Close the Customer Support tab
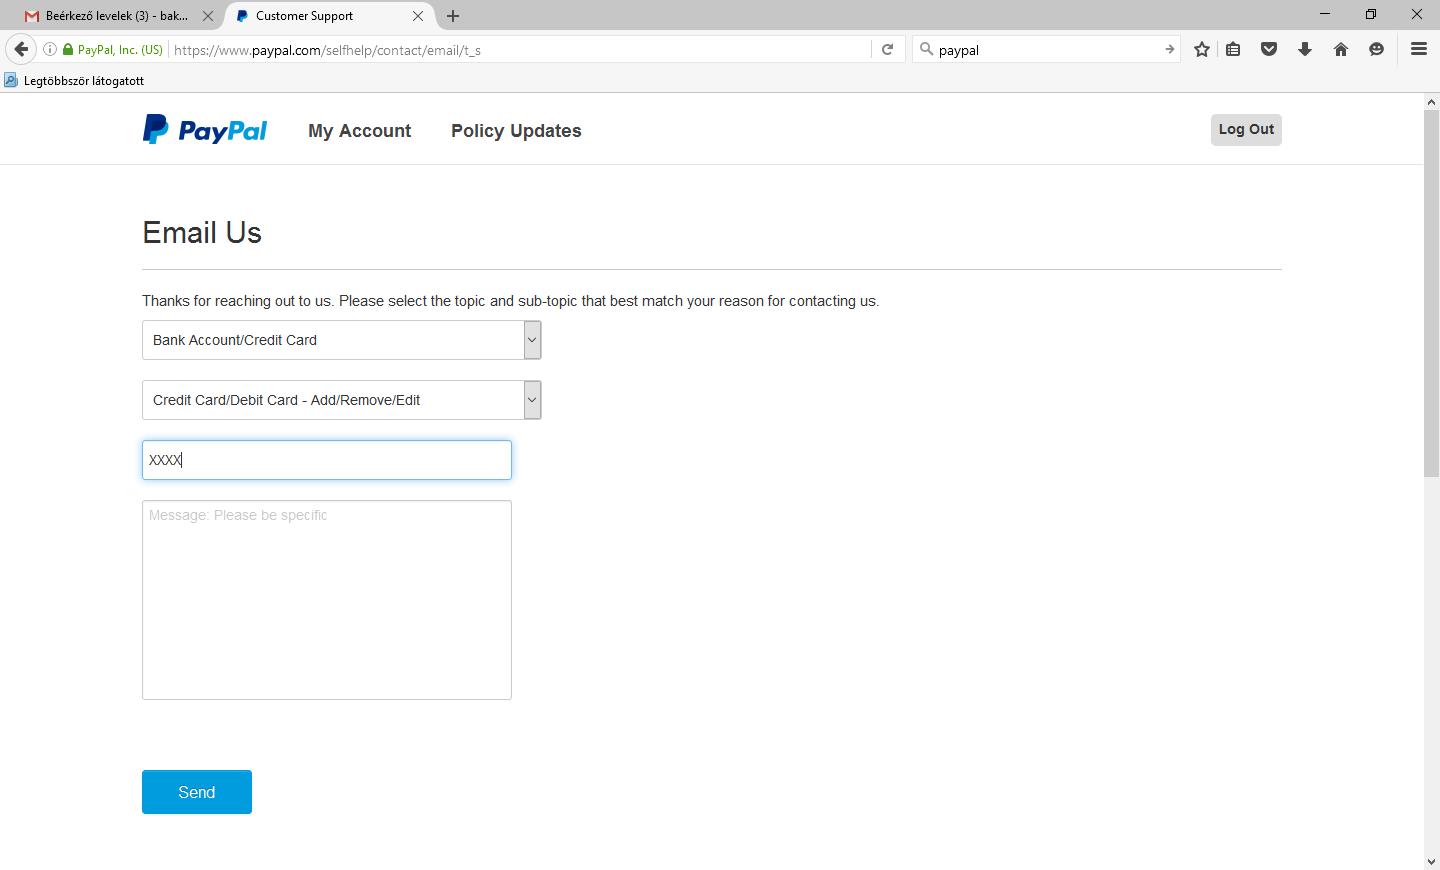1440x870 pixels. (x=418, y=16)
